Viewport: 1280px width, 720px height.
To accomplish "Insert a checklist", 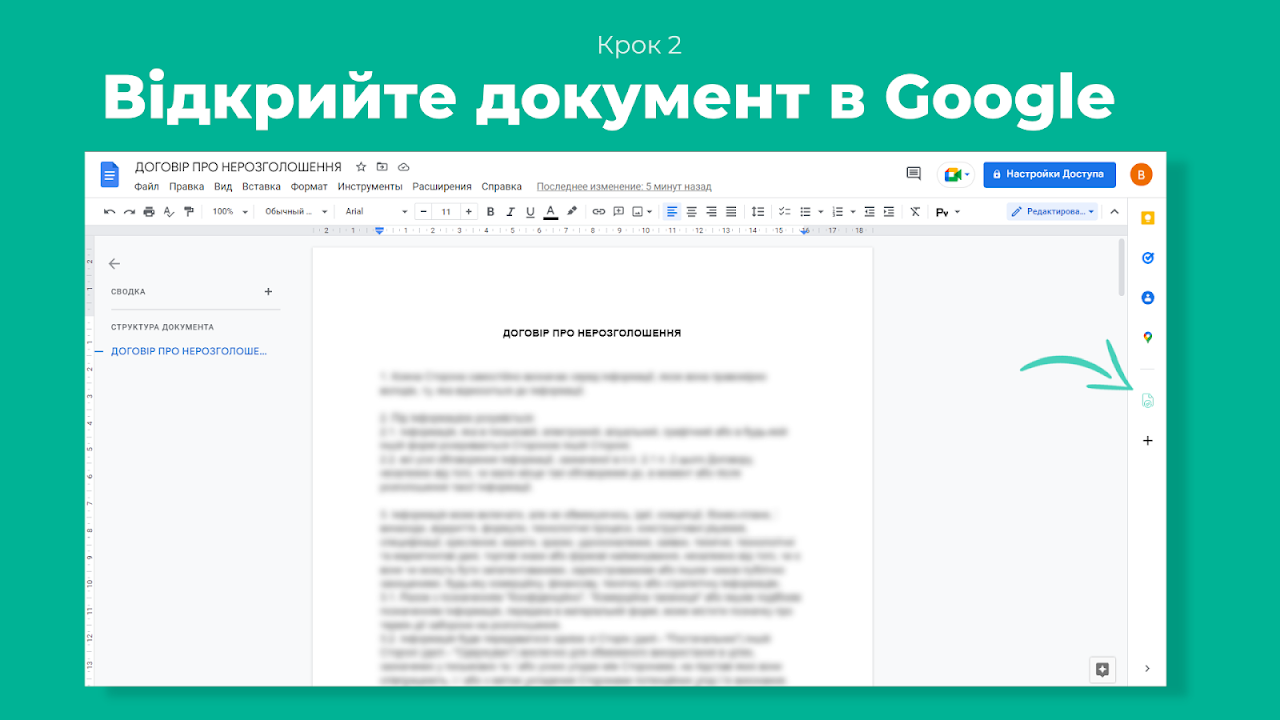I will coord(785,212).
